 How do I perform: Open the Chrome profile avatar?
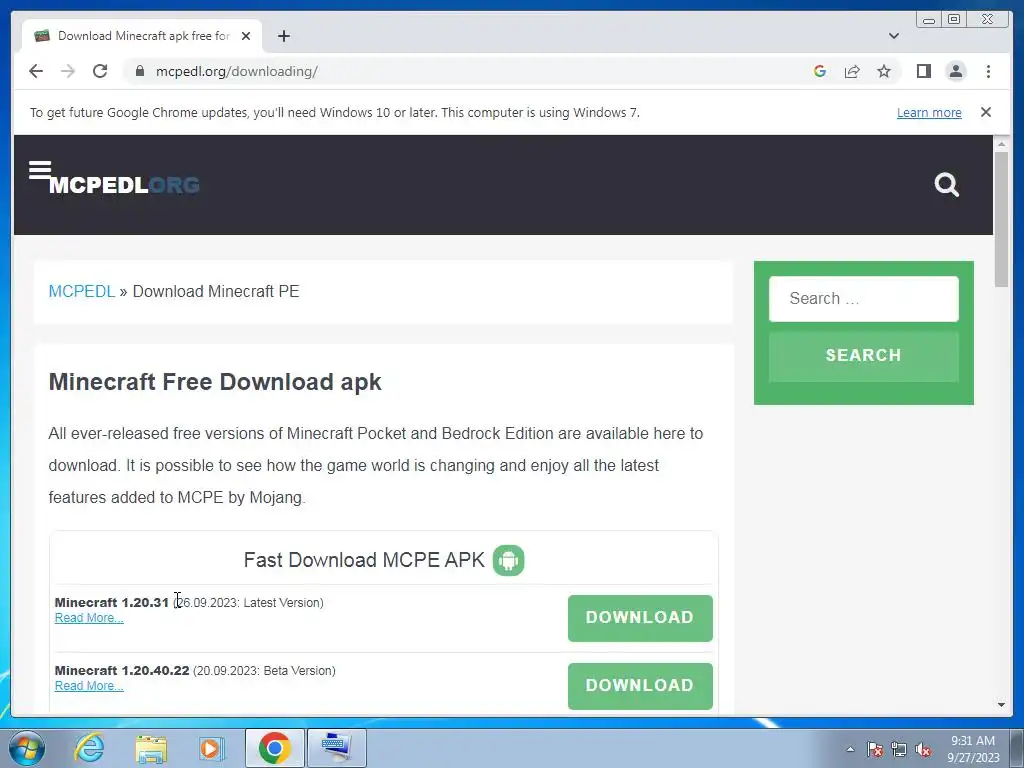point(955,71)
